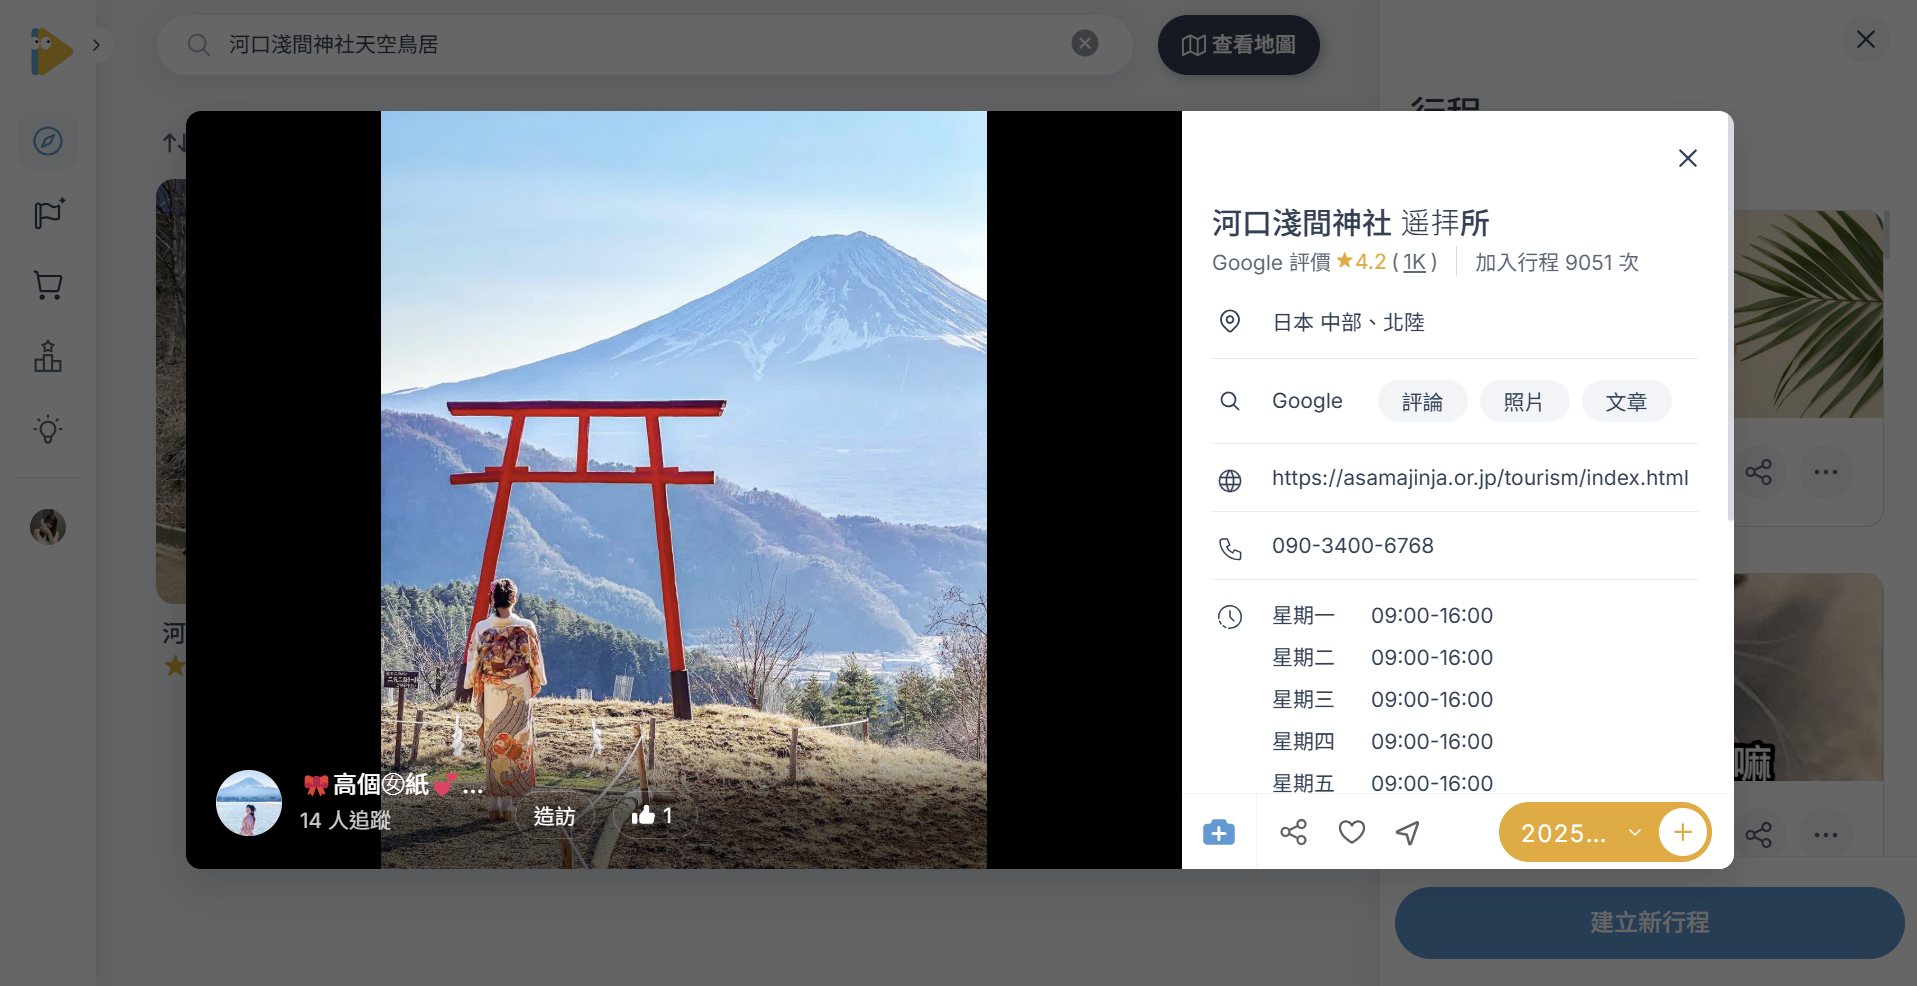Open the author name 高個㊛紙
The image size is (1917, 986).
tap(393, 785)
